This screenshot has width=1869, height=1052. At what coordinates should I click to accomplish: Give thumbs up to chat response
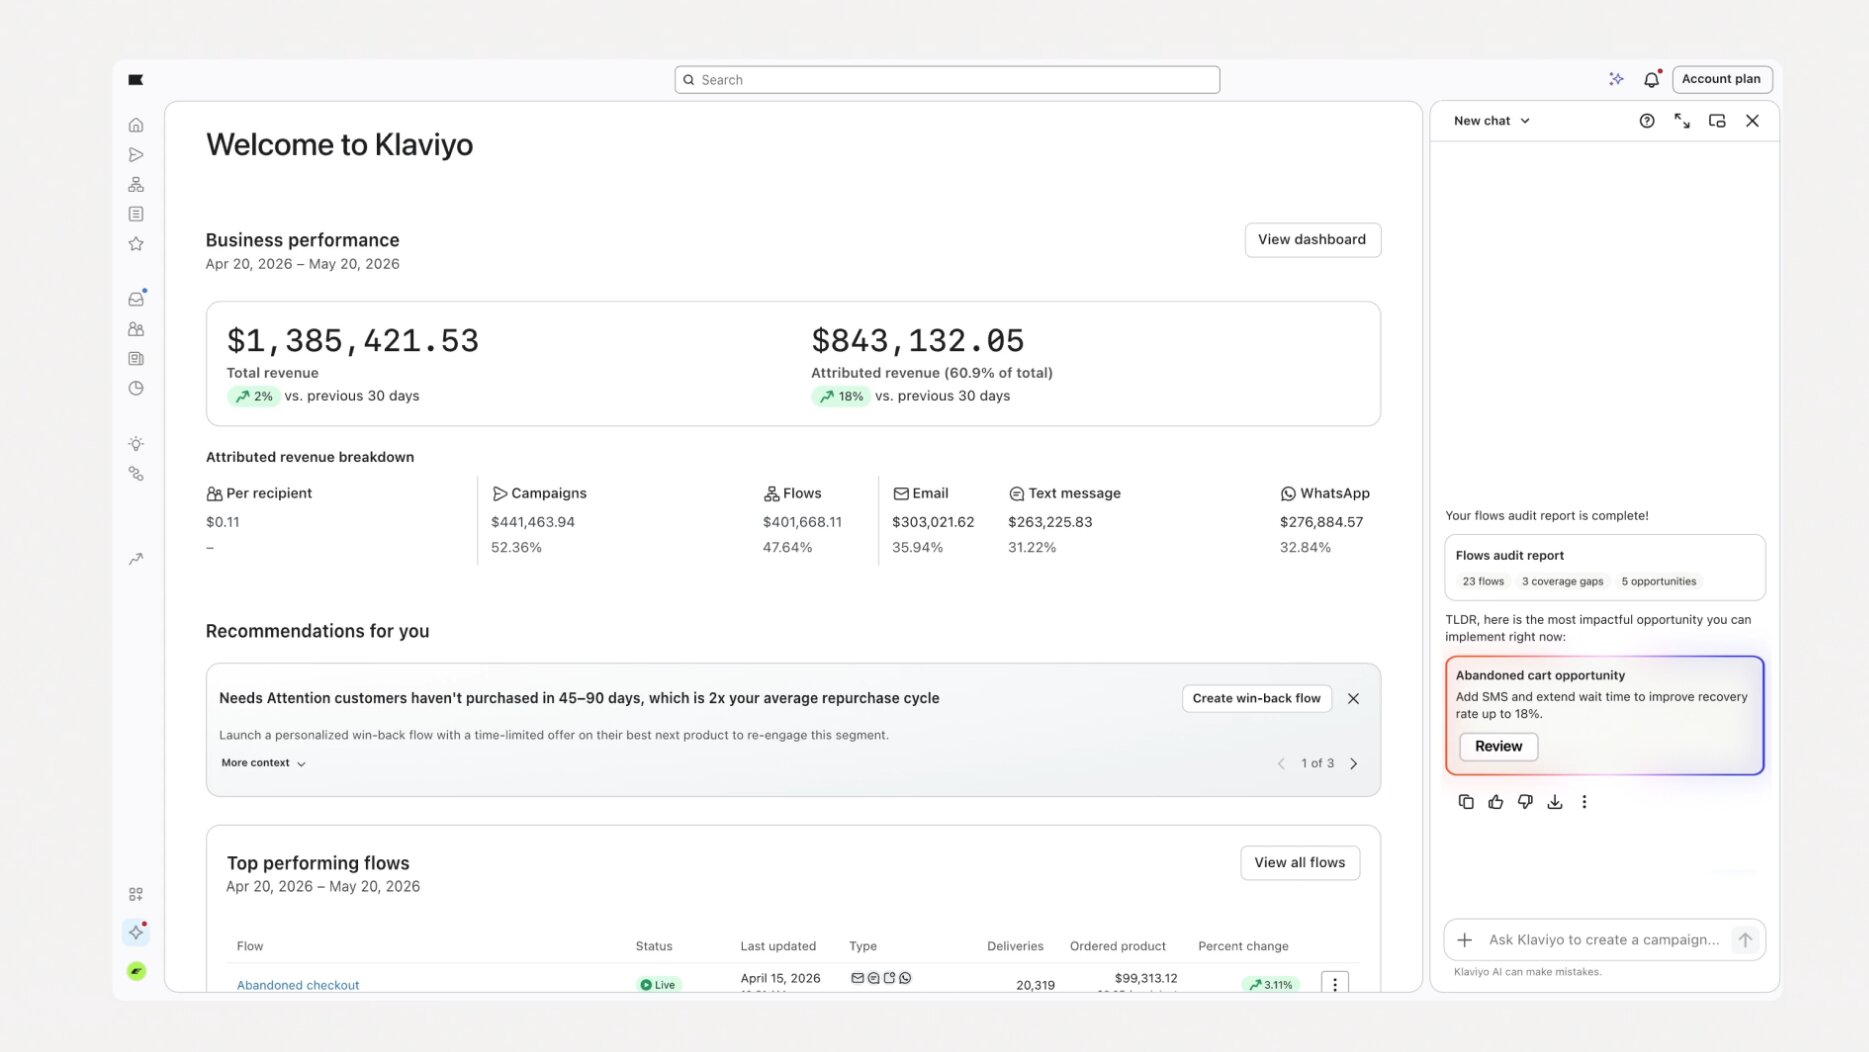pyautogui.click(x=1496, y=802)
